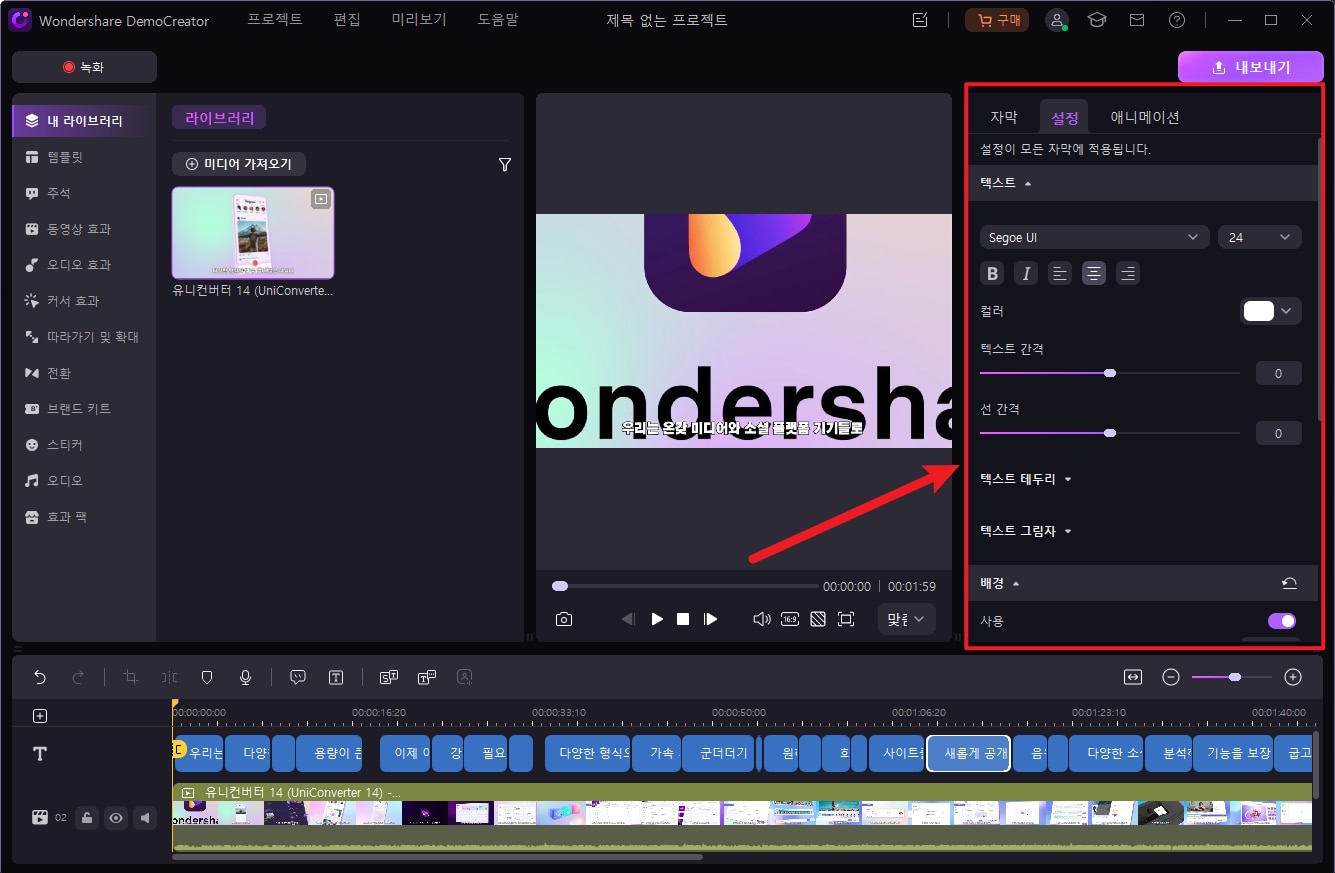This screenshot has height=873, width=1335.
Task: Toggle italic subtitle text
Action: click(x=1026, y=273)
